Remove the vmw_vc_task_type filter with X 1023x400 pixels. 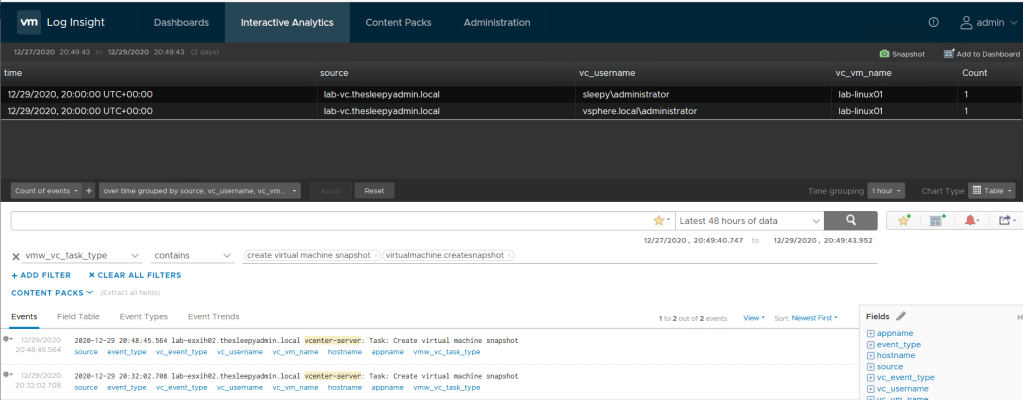pyautogui.click(x=15, y=256)
